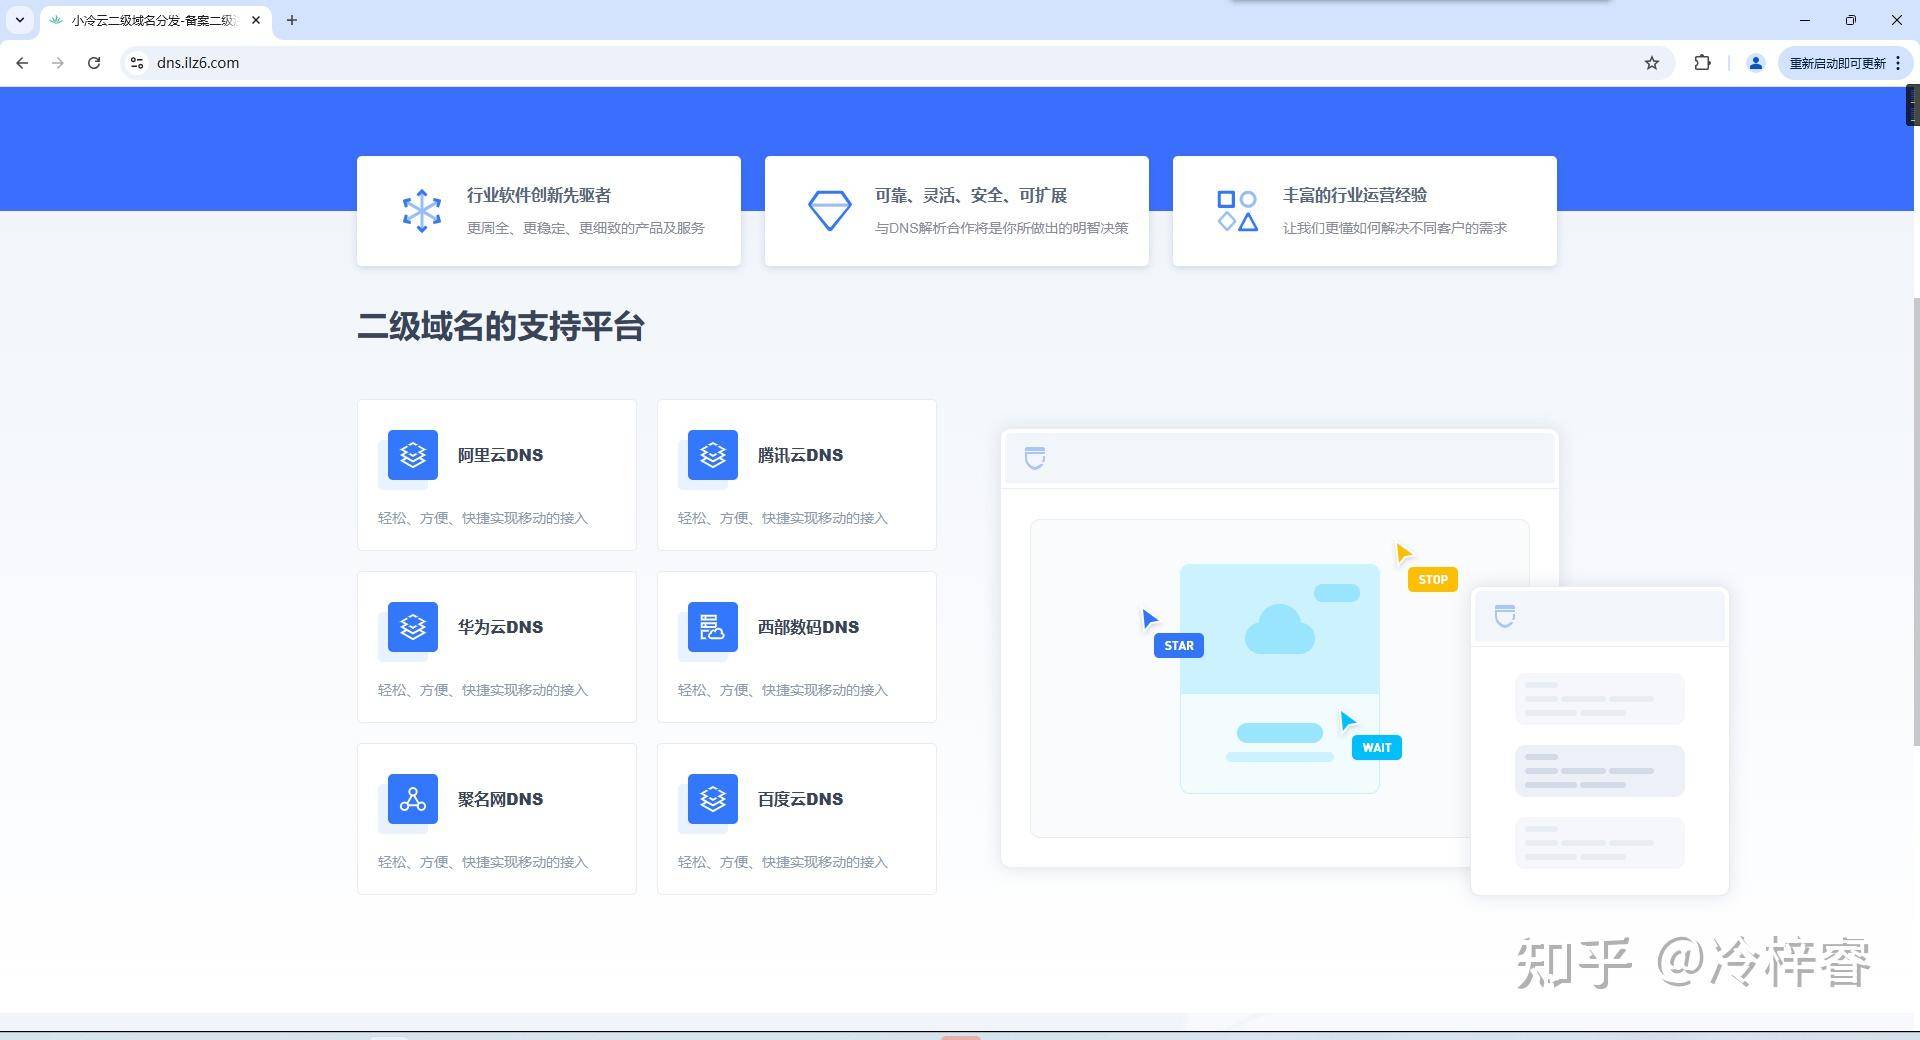Click the 让我们更懂如何解决不同客户的需求 description
Screen dimensions: 1920x1040
1394,228
